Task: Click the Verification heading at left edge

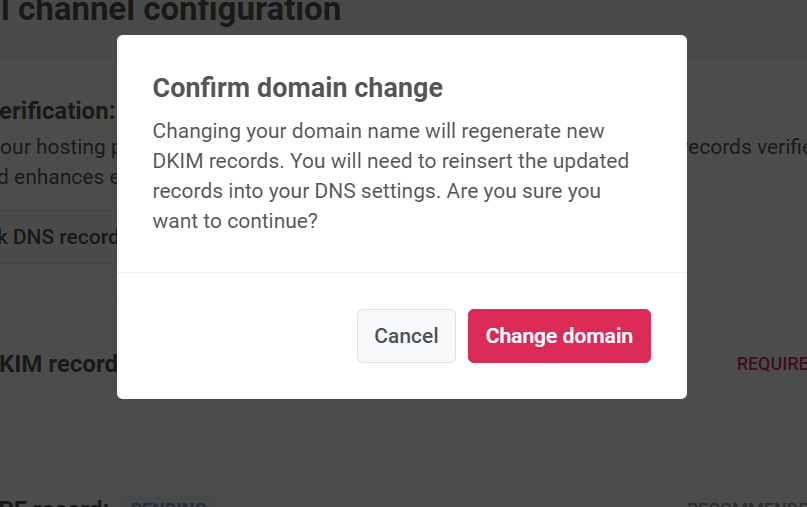Action: click(x=58, y=110)
